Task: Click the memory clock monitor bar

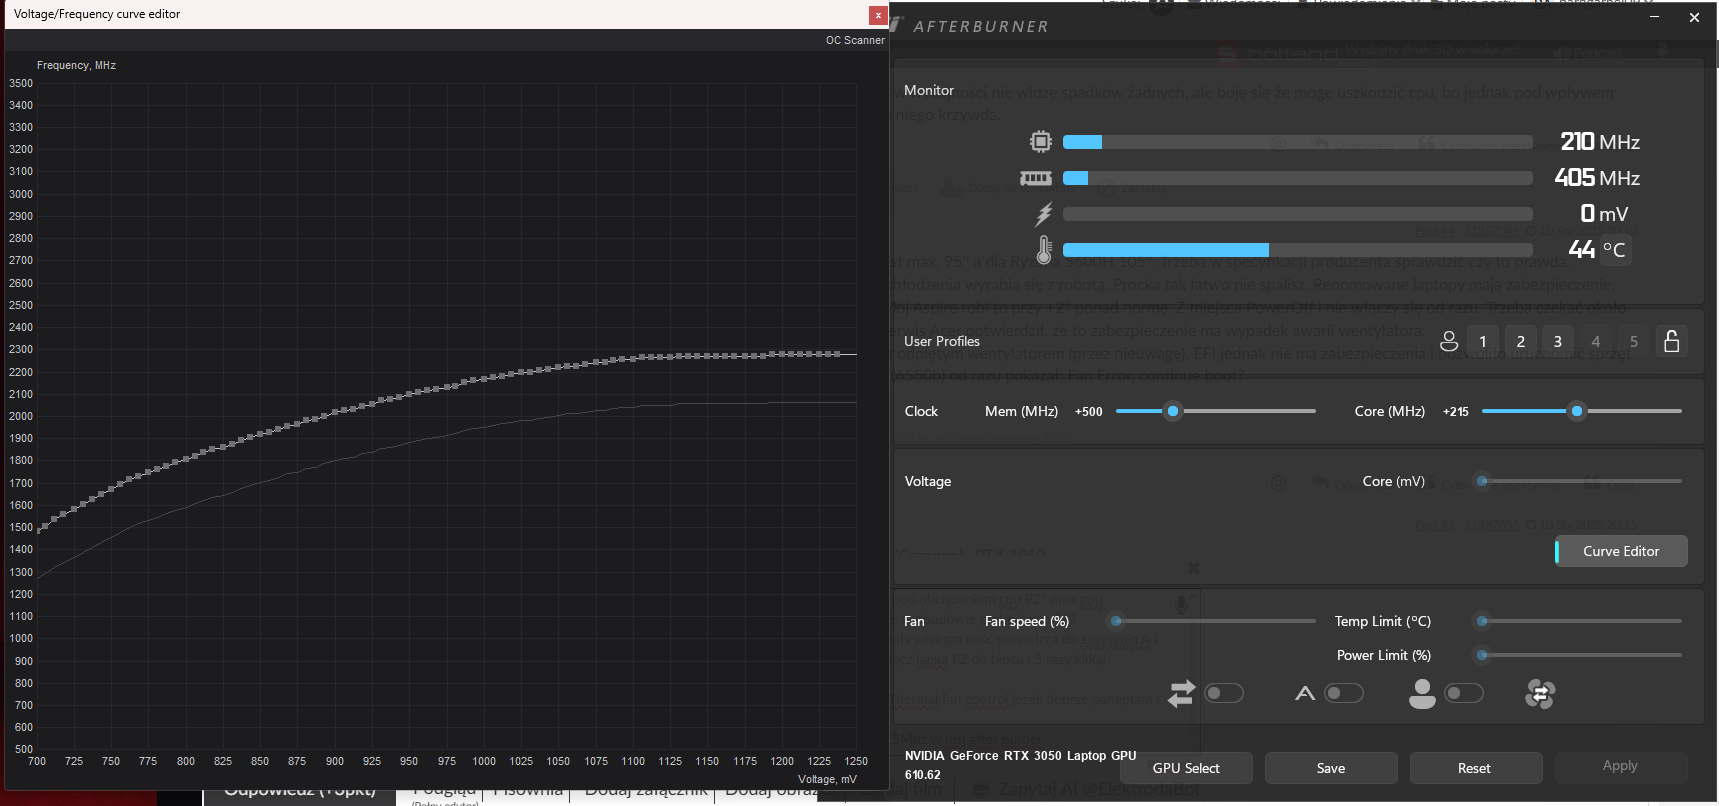Action: pos(1298,178)
